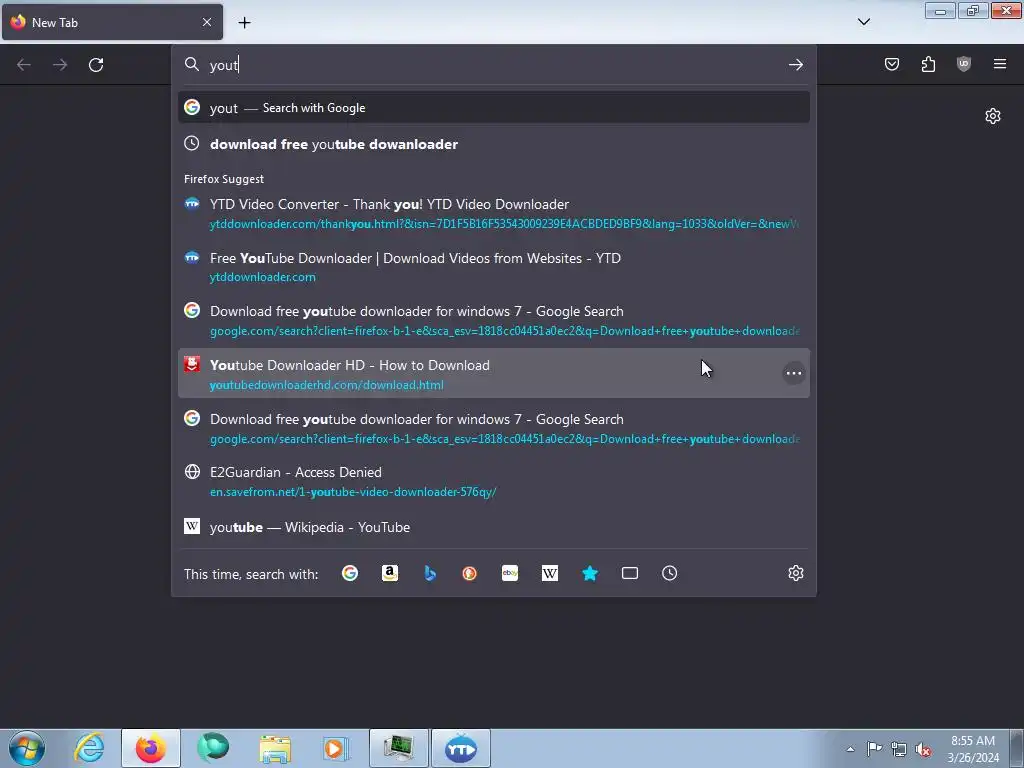Open Windows Media Player taskbar icon
The height and width of the screenshot is (768, 1024).
[336, 748]
